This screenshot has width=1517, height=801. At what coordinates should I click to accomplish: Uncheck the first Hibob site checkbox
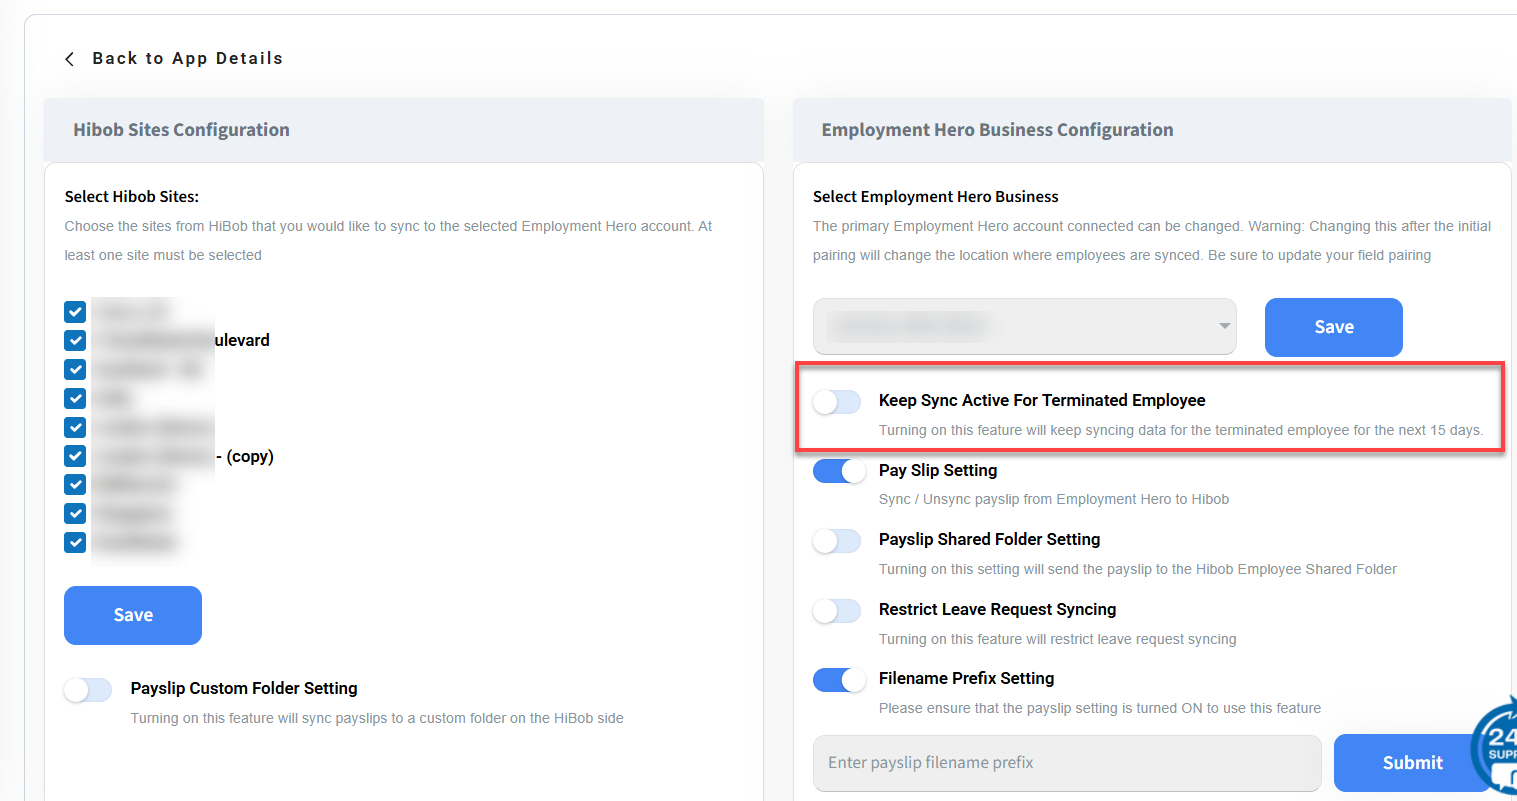point(75,312)
